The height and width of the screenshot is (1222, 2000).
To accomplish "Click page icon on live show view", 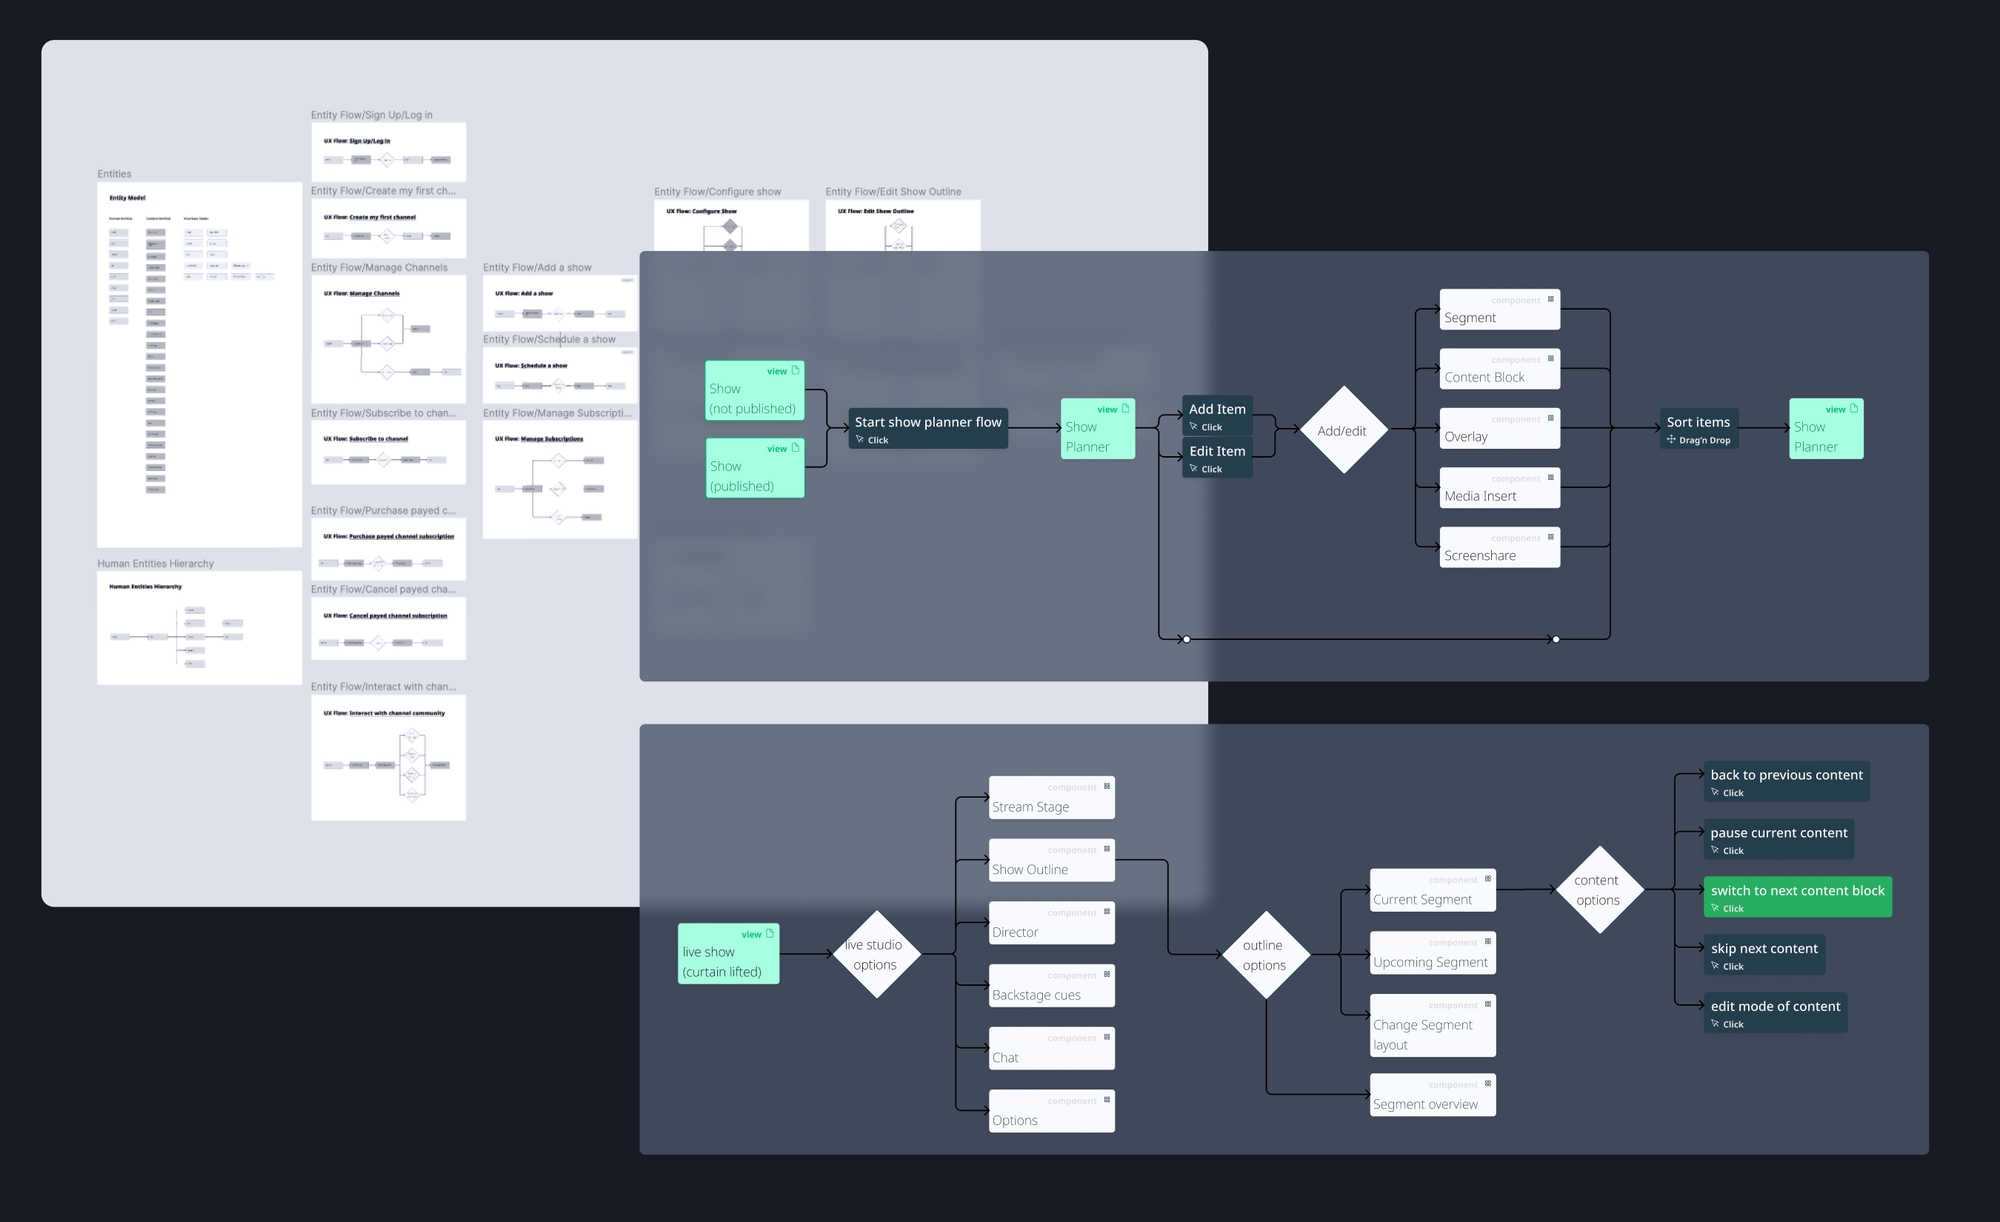I will [x=770, y=933].
